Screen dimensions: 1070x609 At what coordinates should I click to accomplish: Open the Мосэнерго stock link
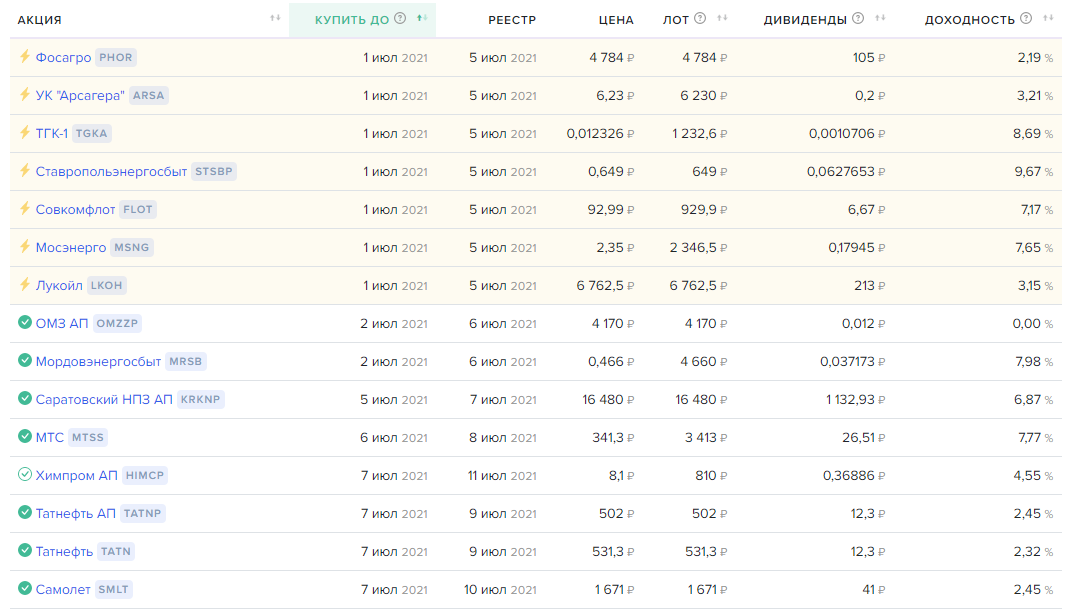tap(71, 247)
